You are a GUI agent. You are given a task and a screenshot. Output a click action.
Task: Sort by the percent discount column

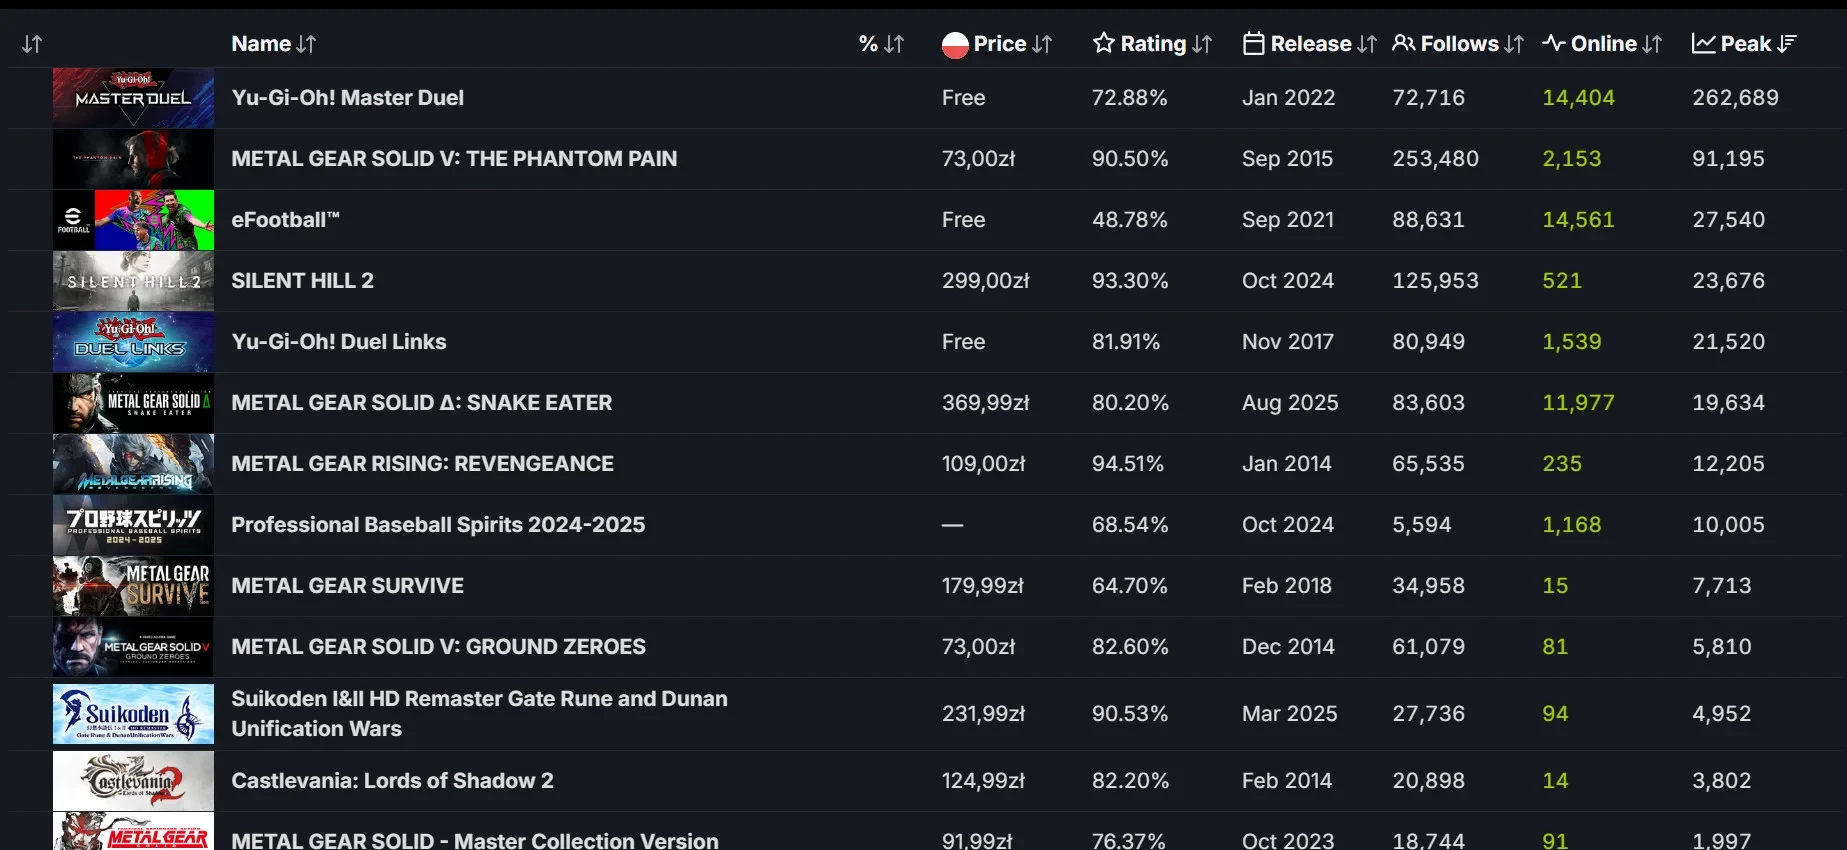880,44
